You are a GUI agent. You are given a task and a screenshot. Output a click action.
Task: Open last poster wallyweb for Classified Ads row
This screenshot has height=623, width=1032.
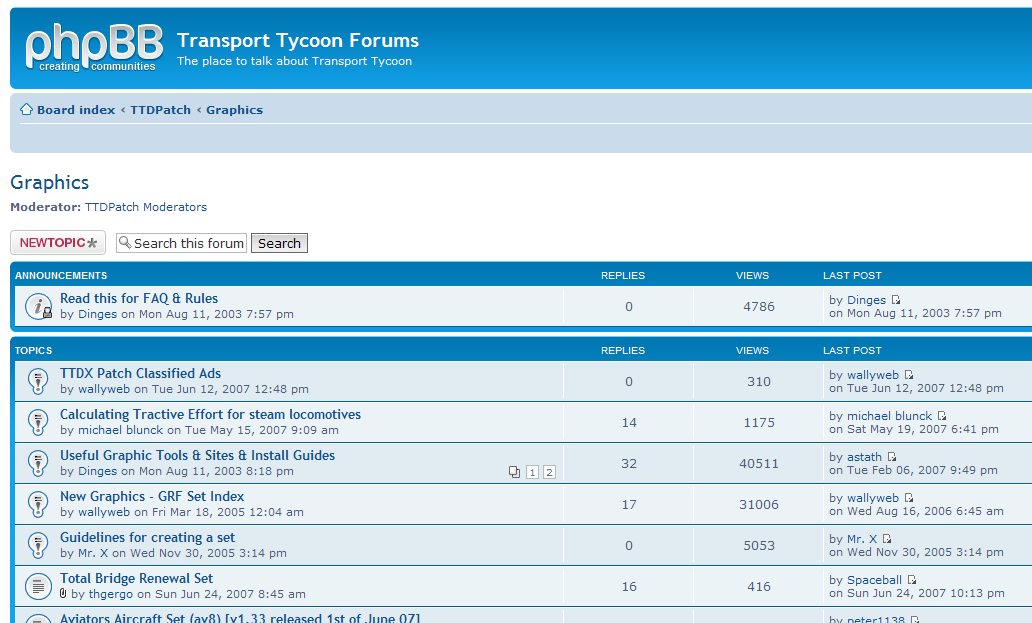(873, 375)
